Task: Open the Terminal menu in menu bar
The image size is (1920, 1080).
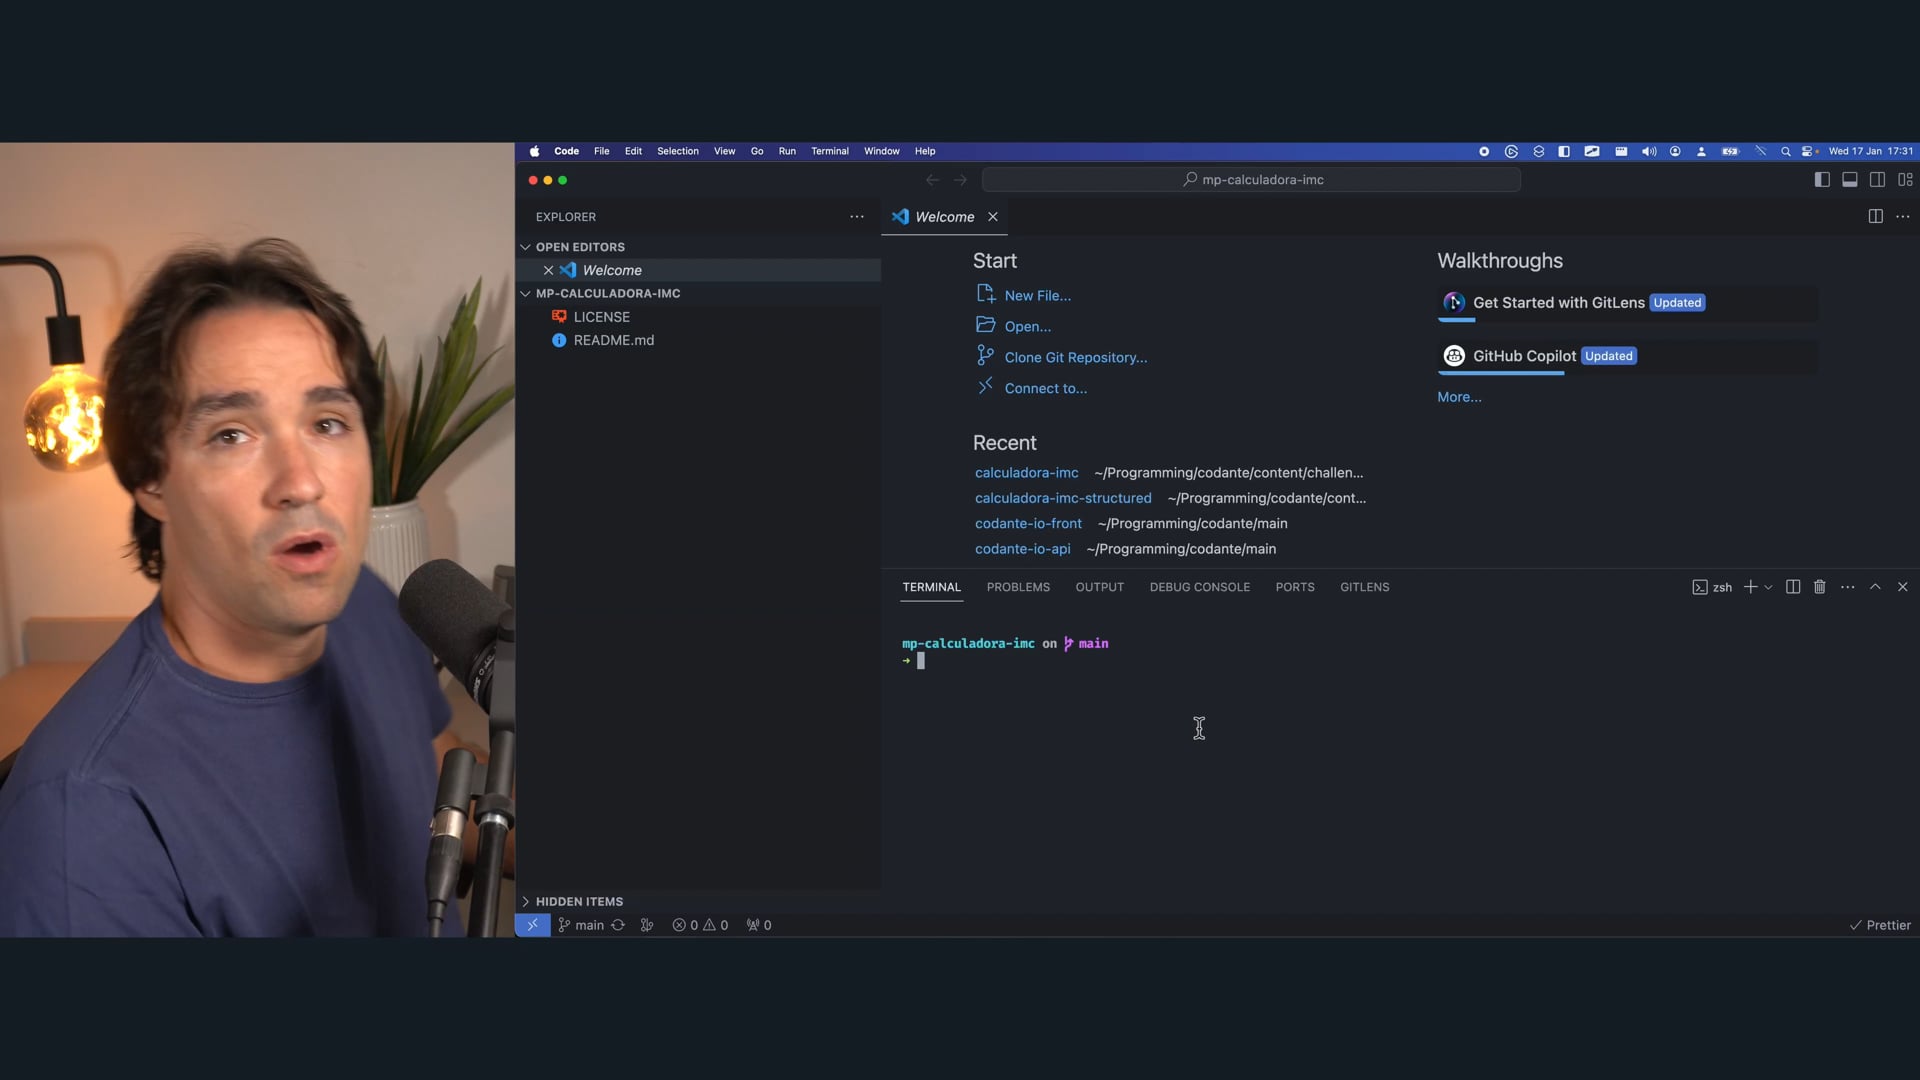Action: 829,151
